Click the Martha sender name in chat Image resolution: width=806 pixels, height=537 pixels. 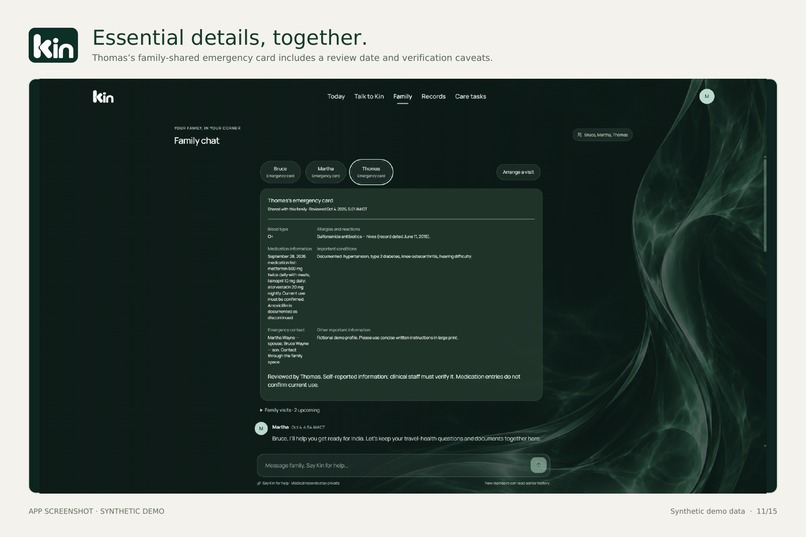[280, 427]
